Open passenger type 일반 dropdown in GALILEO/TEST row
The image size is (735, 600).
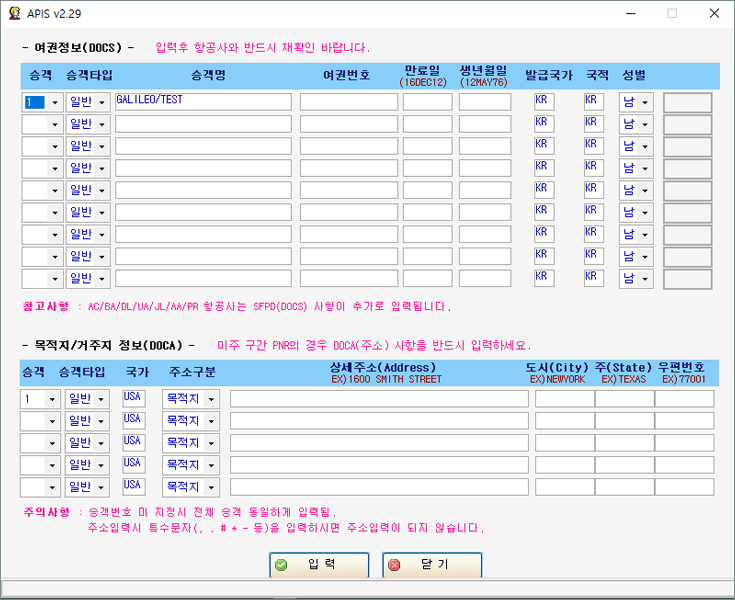(x=102, y=102)
